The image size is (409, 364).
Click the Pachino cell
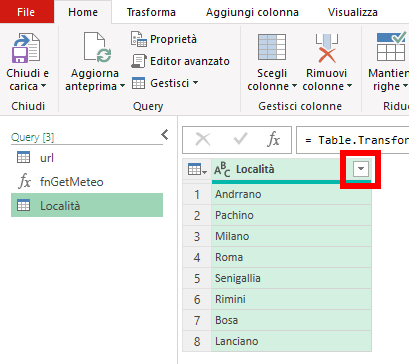[x=291, y=215]
